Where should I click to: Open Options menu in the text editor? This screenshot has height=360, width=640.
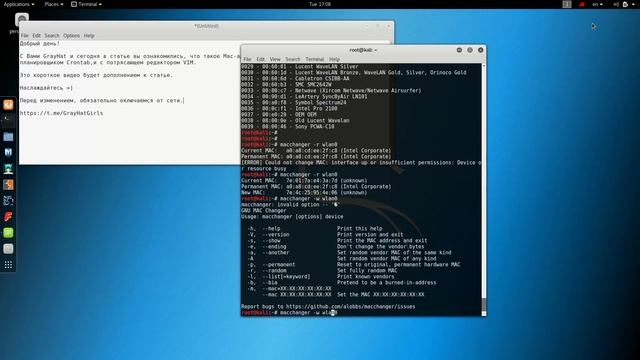point(71,36)
